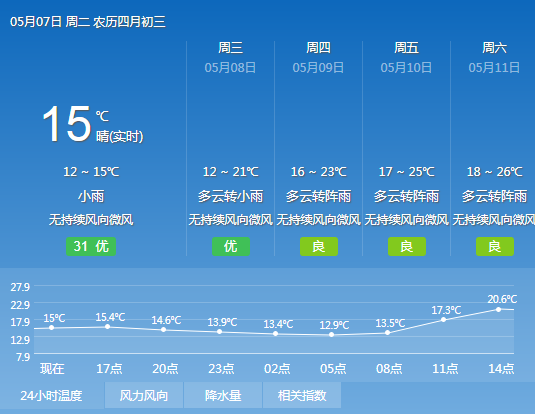Image resolution: width=535 pixels, height=414 pixels.
Task: Click the 08点 time axis label
Action: click(389, 369)
